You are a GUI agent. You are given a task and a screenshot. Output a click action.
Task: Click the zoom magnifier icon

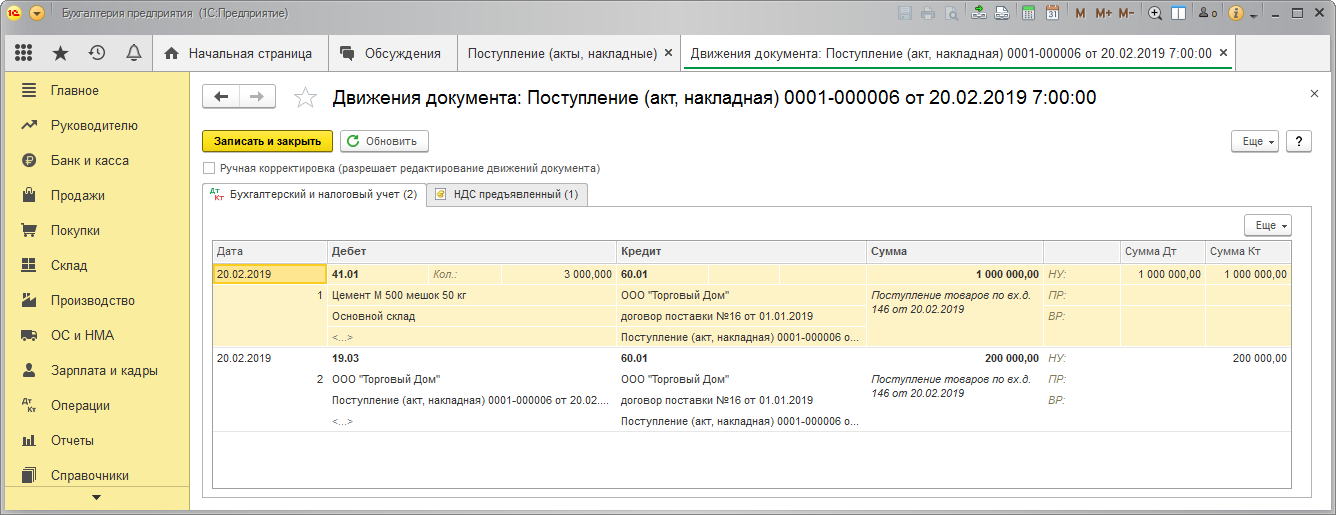1155,13
